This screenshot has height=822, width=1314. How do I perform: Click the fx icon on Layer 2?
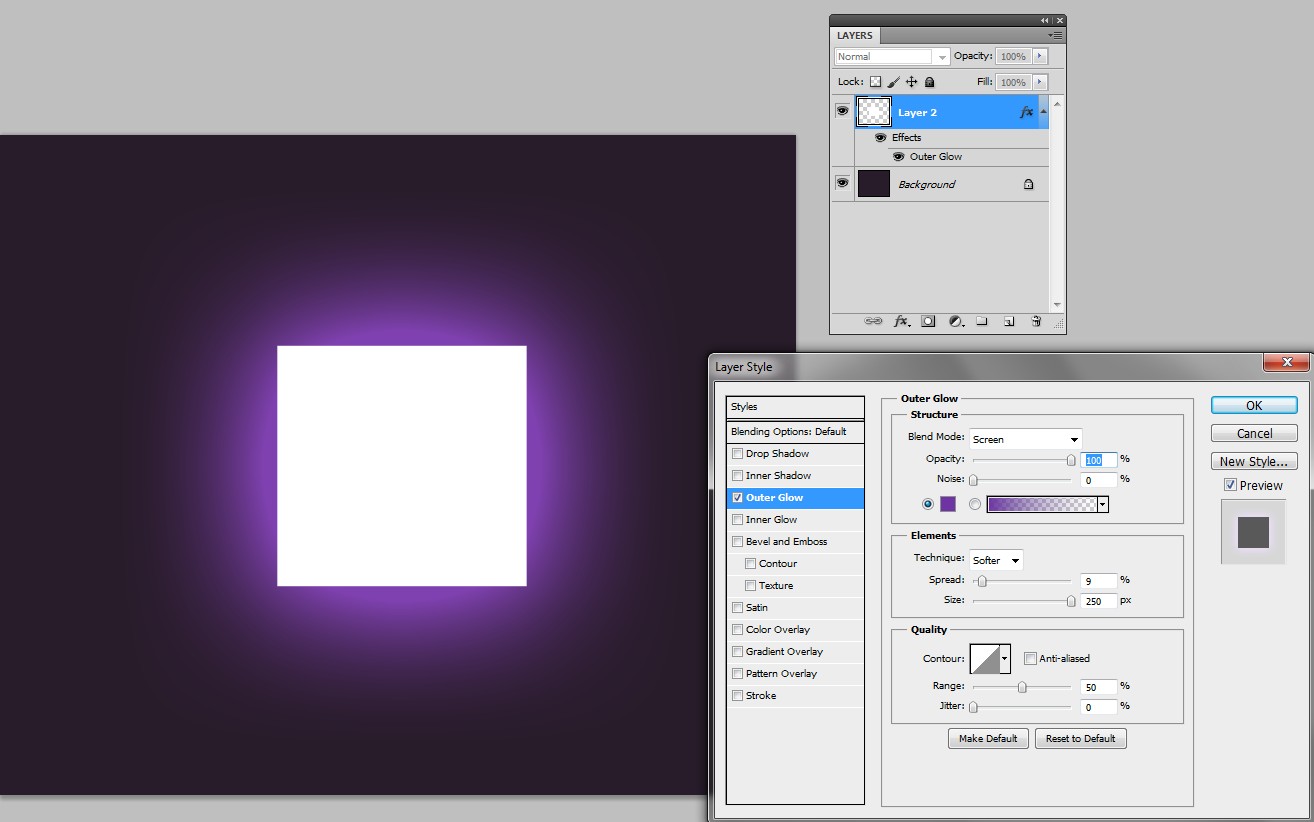tap(1026, 113)
